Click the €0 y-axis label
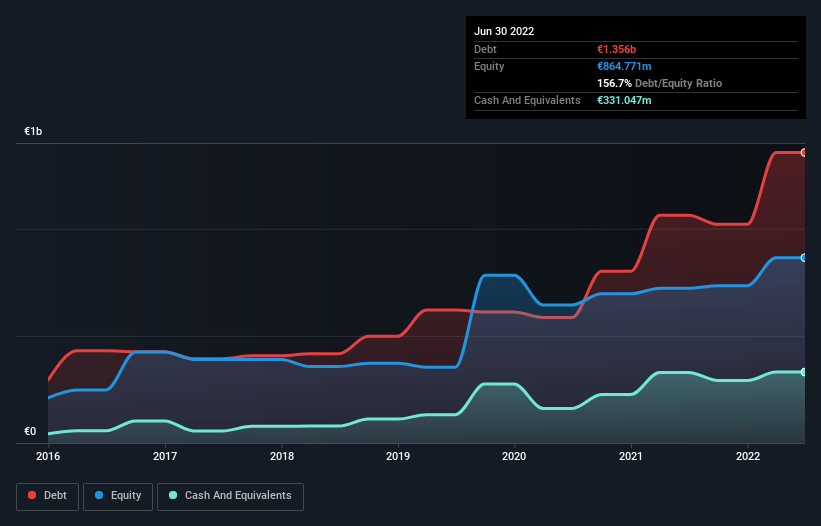This screenshot has width=821, height=526. [30, 431]
